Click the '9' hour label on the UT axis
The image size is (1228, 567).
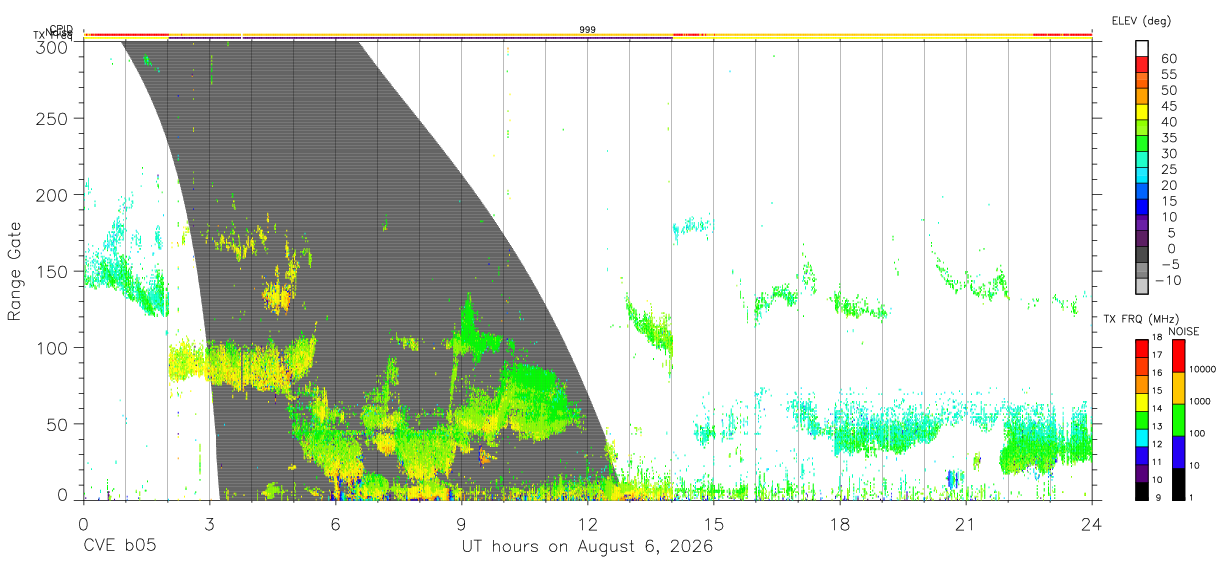coord(462,524)
